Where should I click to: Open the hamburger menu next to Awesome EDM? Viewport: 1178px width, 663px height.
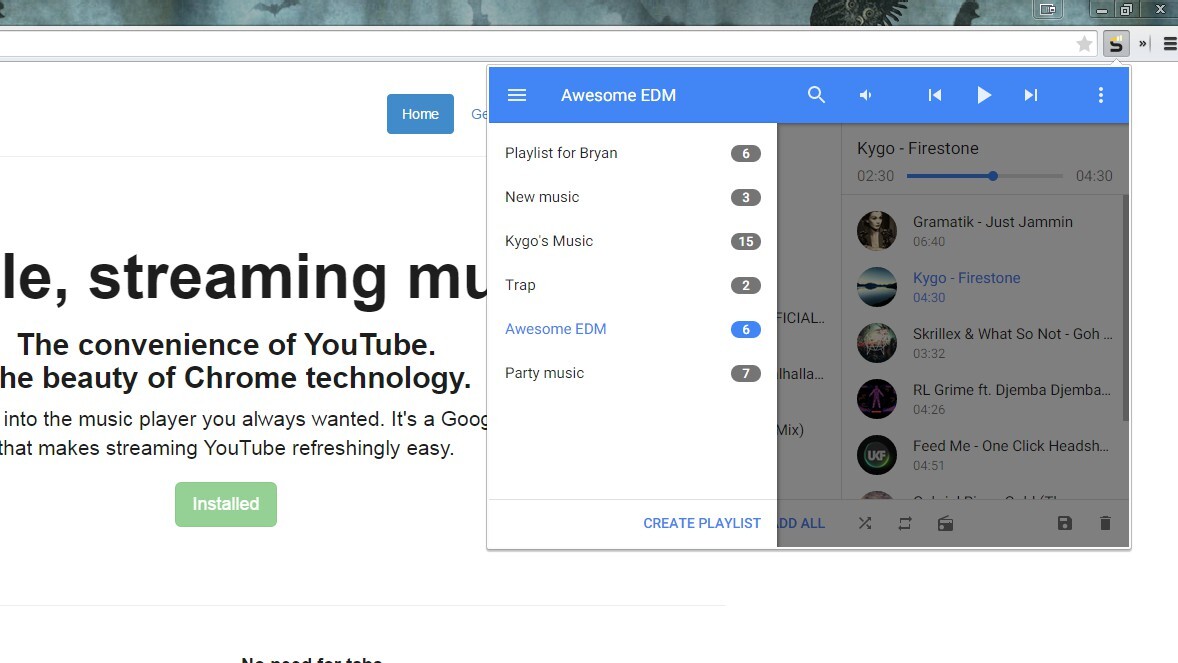517,94
